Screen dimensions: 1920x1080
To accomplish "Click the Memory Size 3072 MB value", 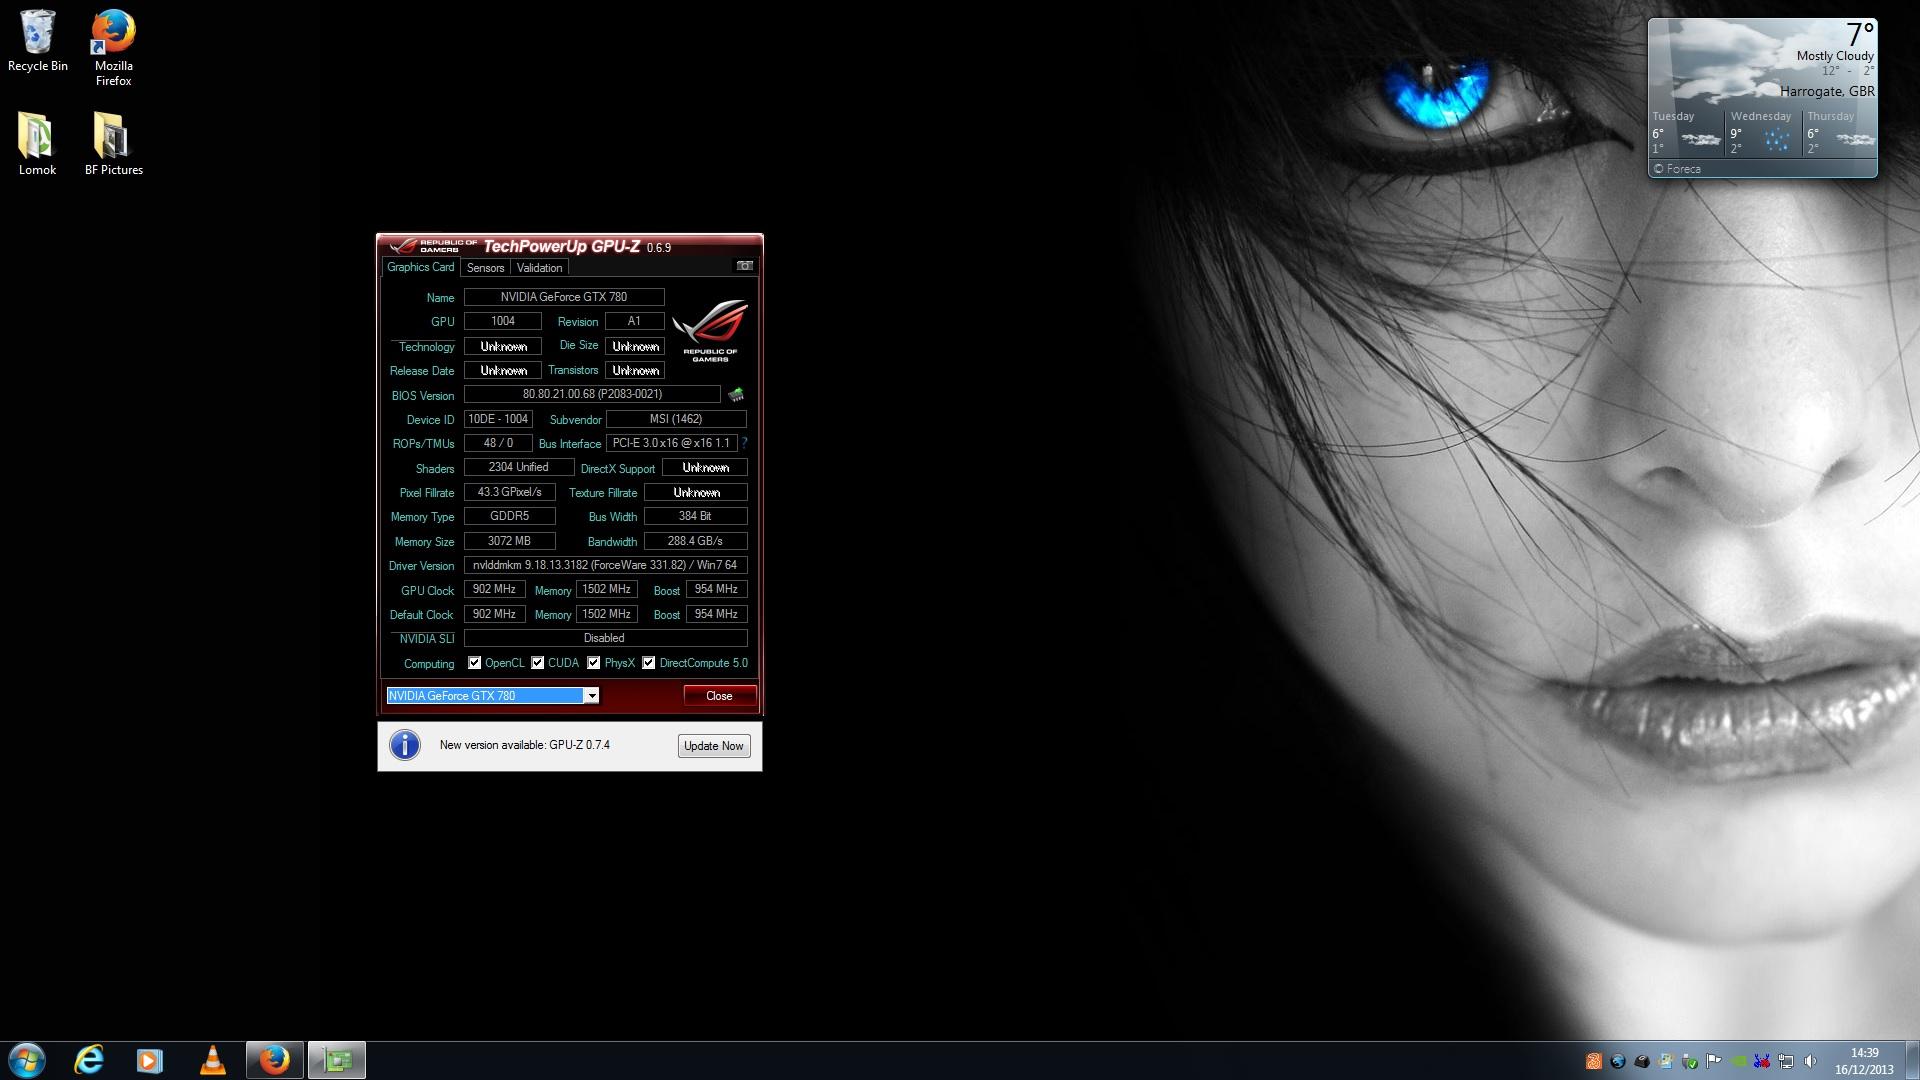I will tap(509, 541).
